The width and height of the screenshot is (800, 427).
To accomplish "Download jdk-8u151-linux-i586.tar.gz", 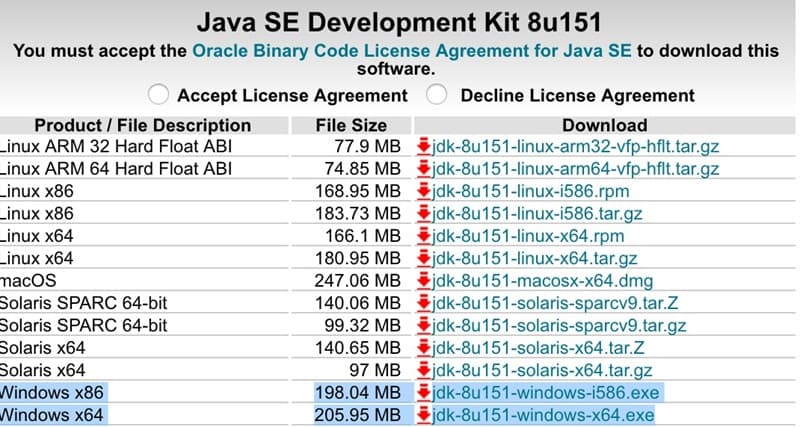I will point(537,214).
